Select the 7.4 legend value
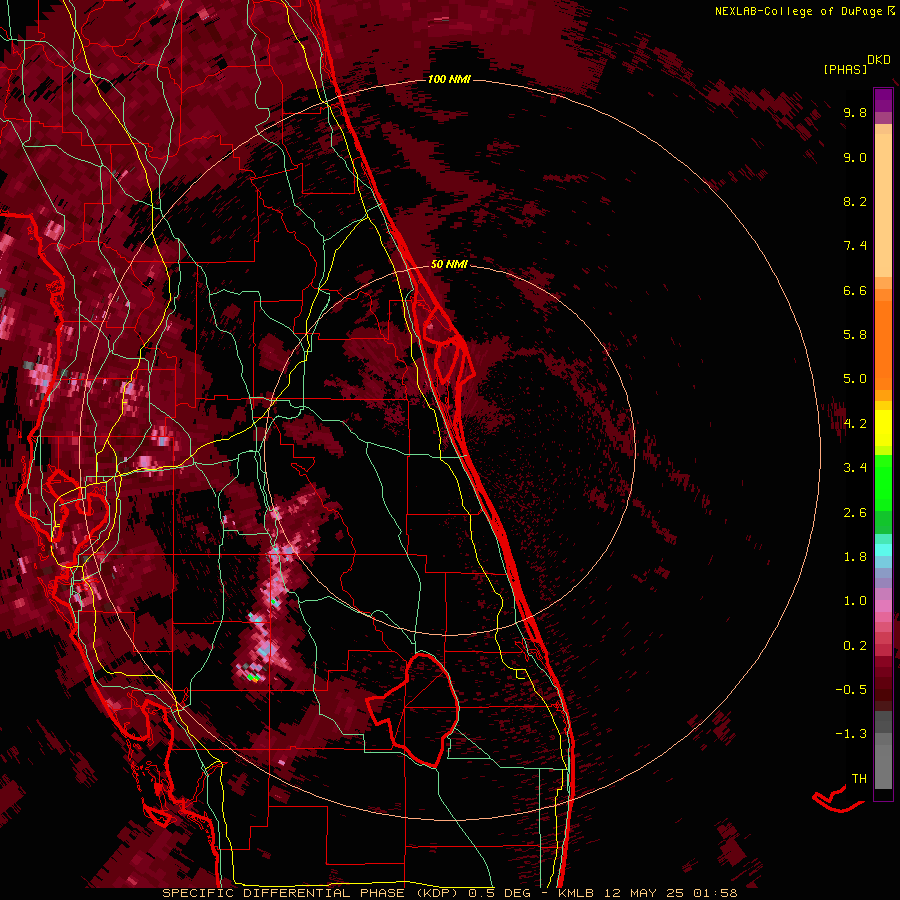Viewport: 900px width, 900px height. (x=855, y=246)
